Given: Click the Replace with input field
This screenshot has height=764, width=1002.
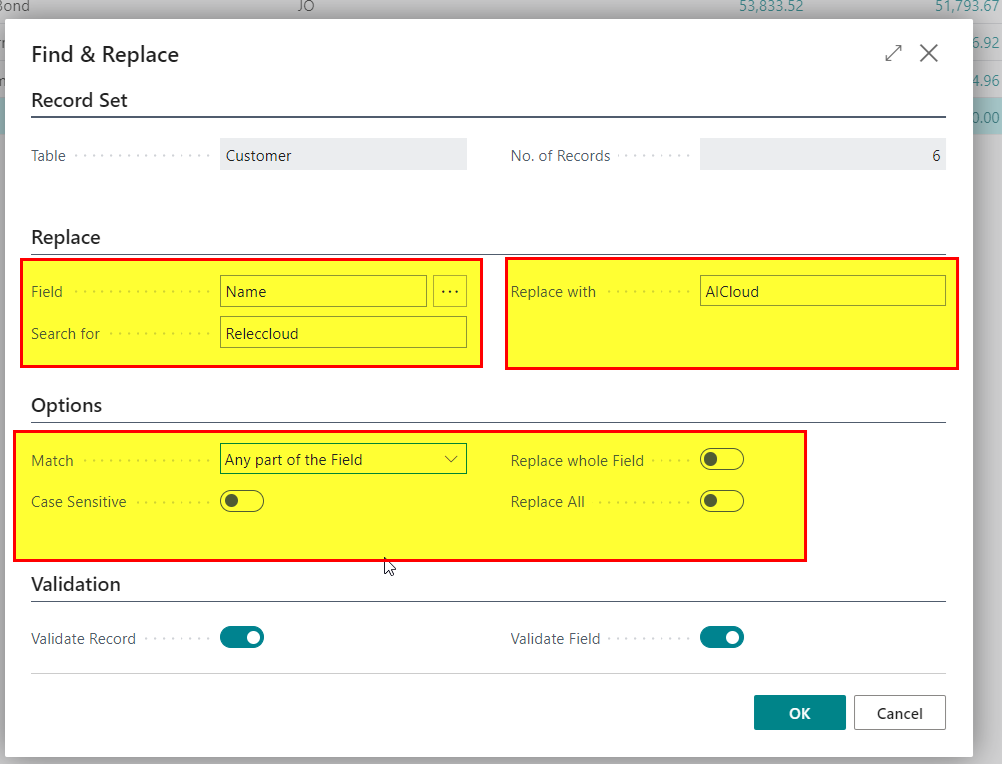Looking at the screenshot, I should click(x=822, y=291).
